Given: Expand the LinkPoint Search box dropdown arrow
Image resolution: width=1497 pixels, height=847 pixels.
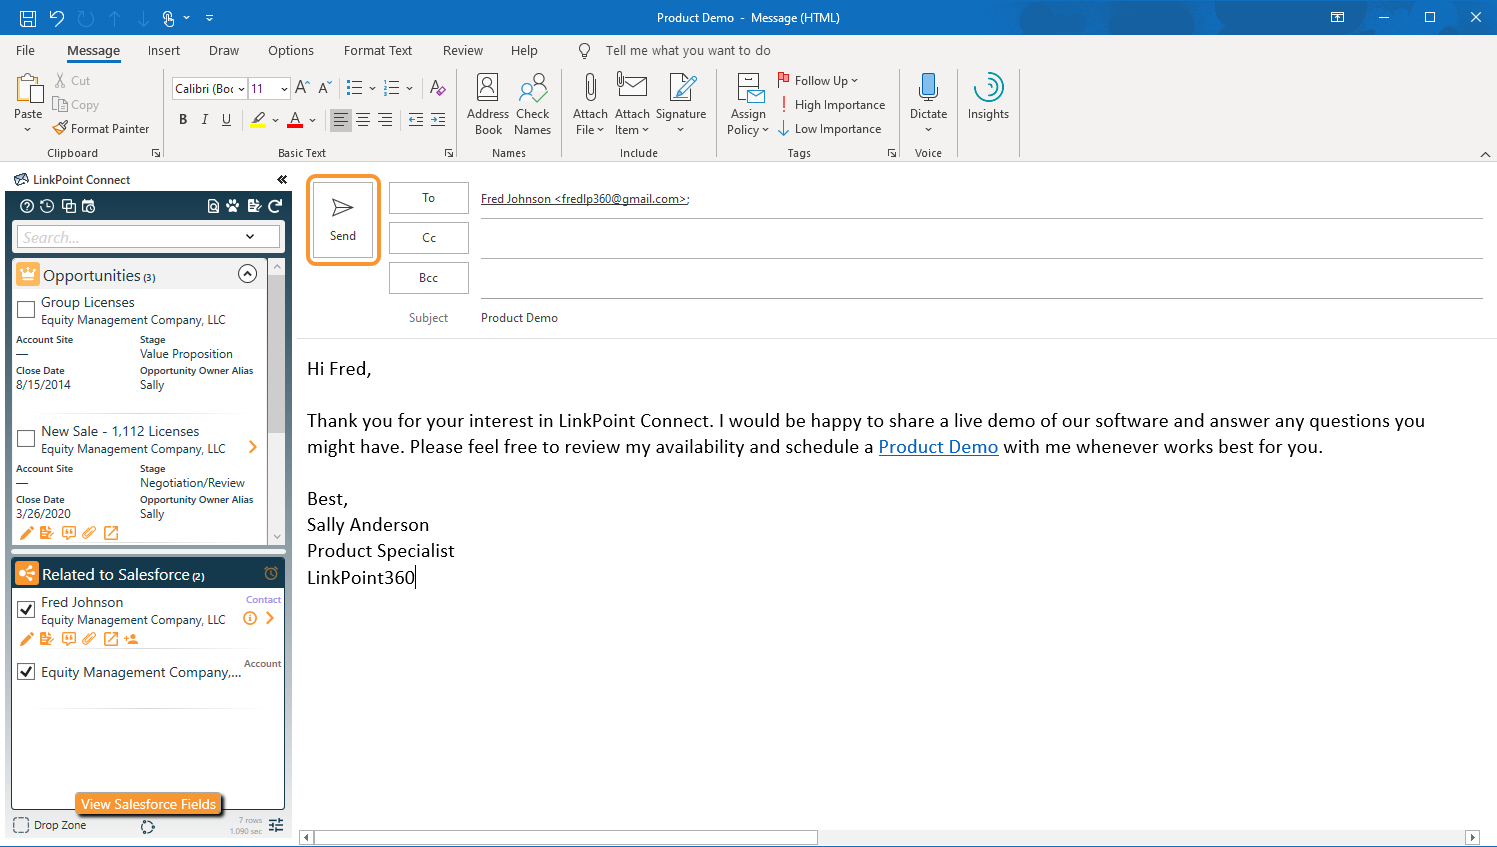Looking at the screenshot, I should click(250, 237).
